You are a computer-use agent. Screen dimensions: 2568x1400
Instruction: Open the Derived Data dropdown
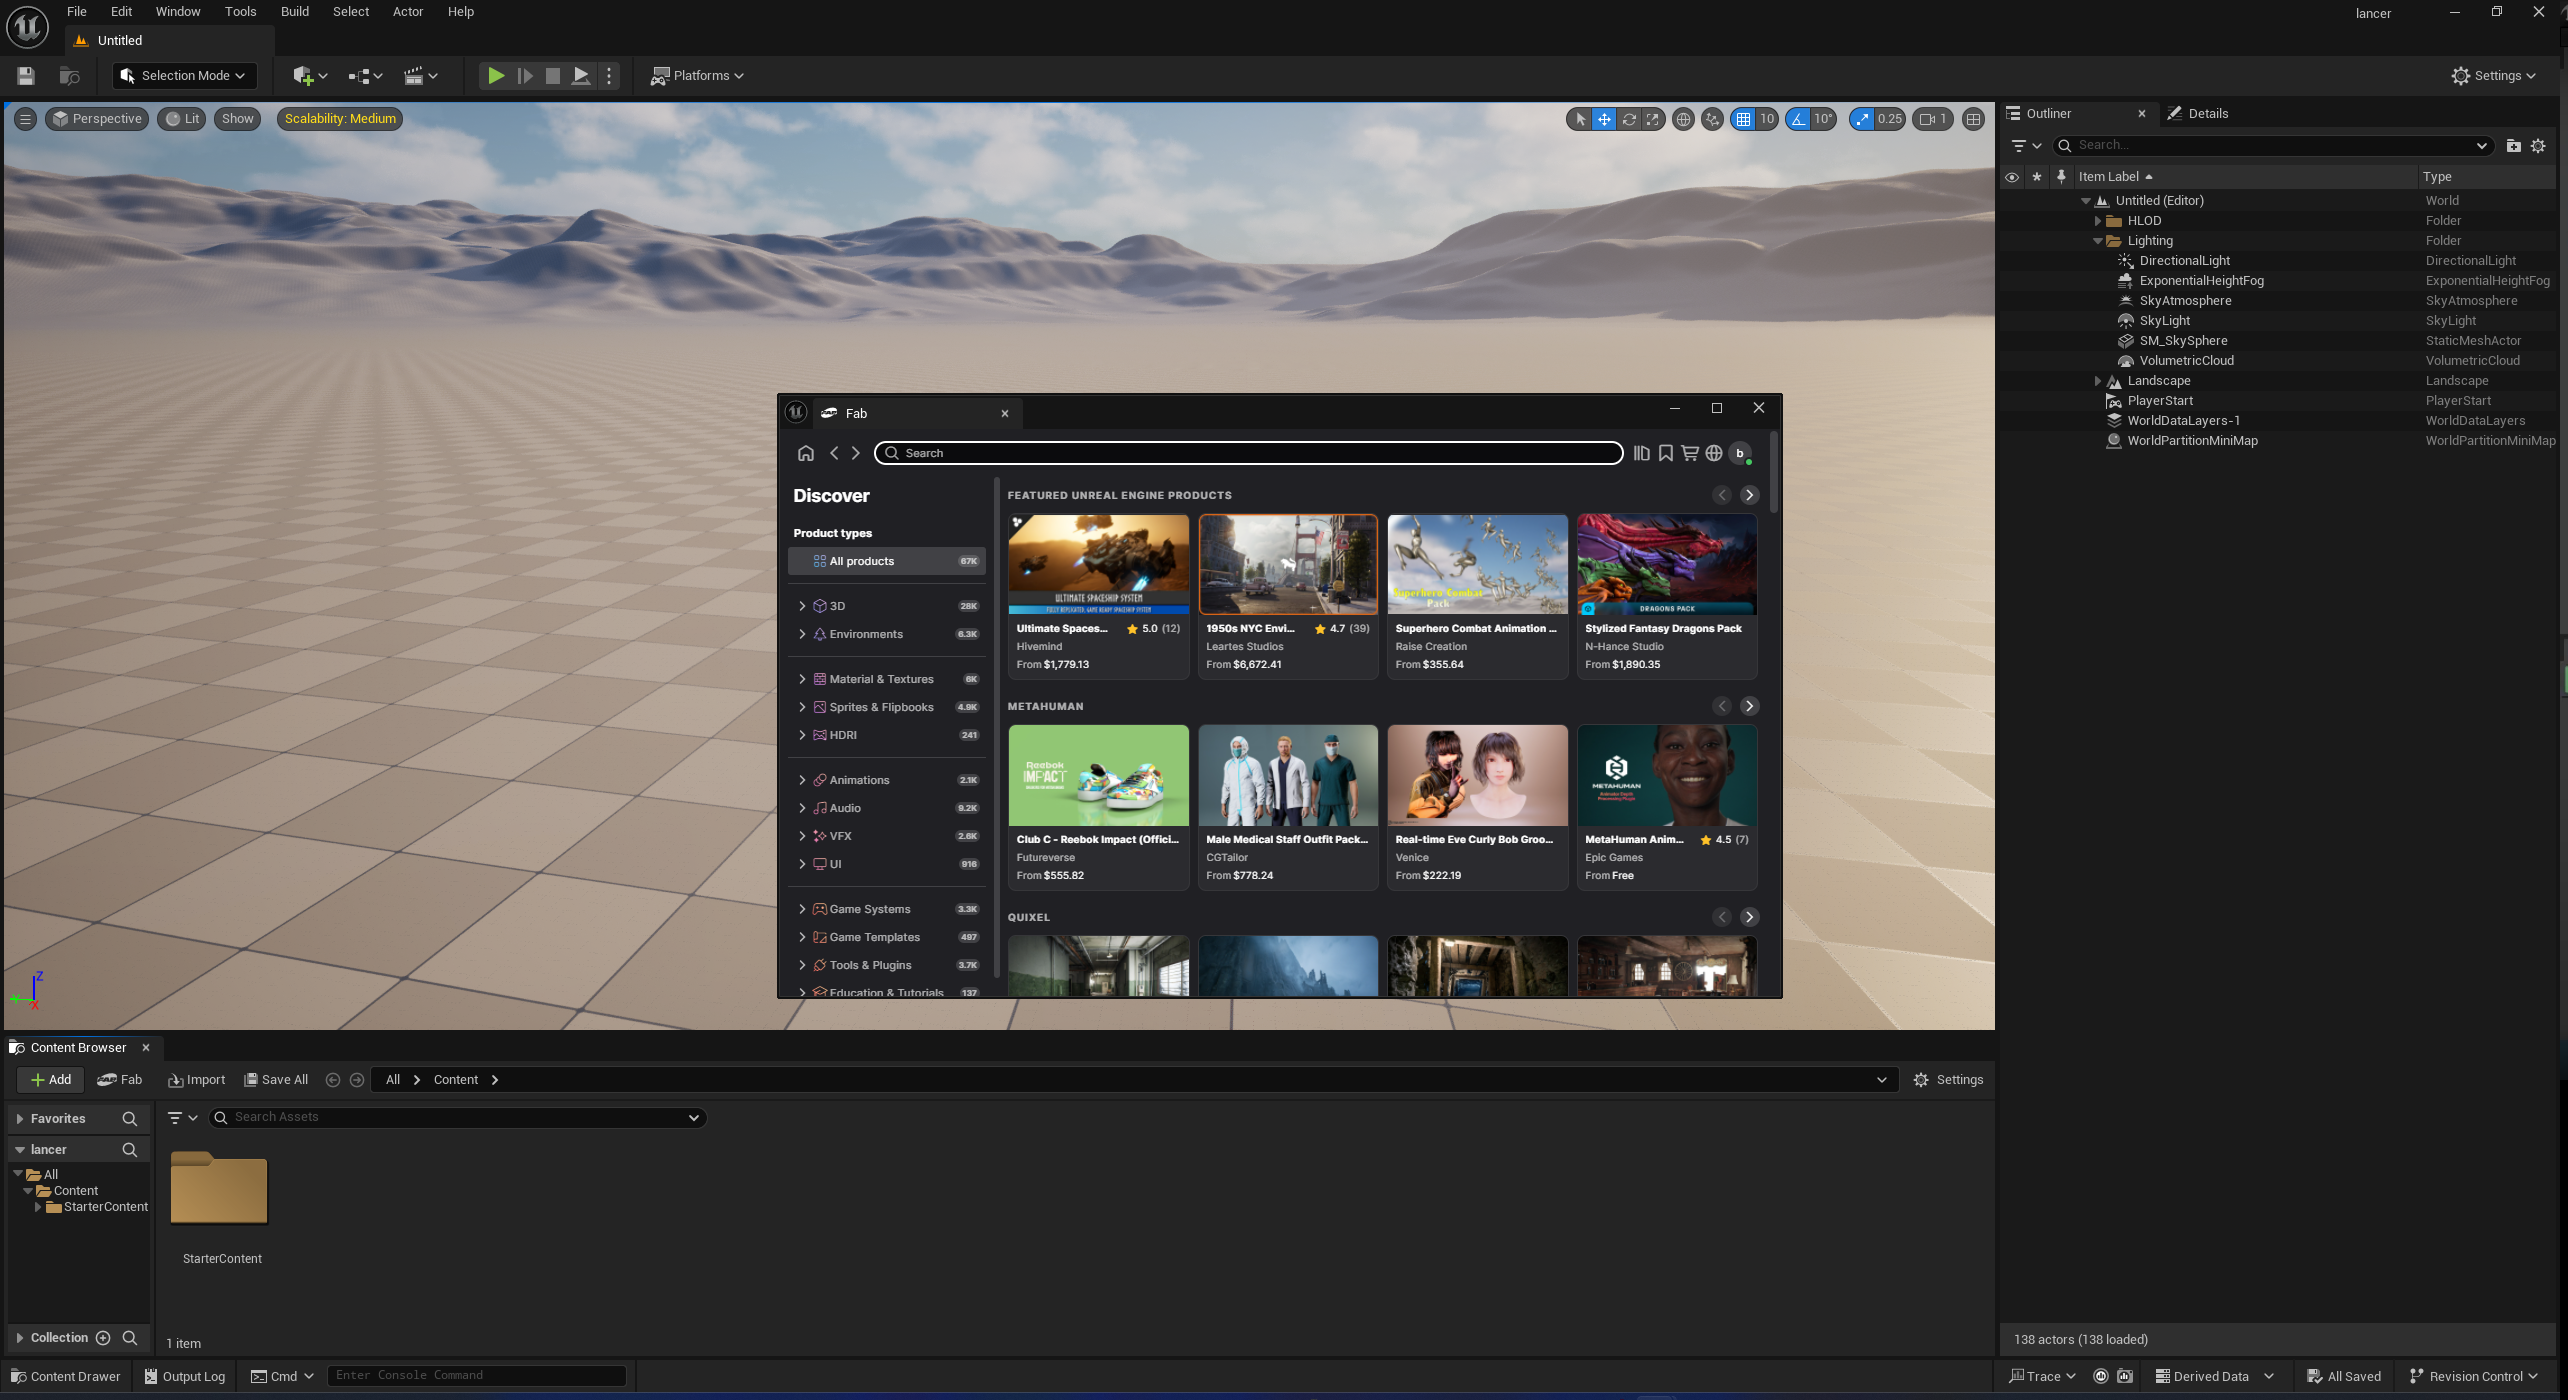click(2216, 1377)
